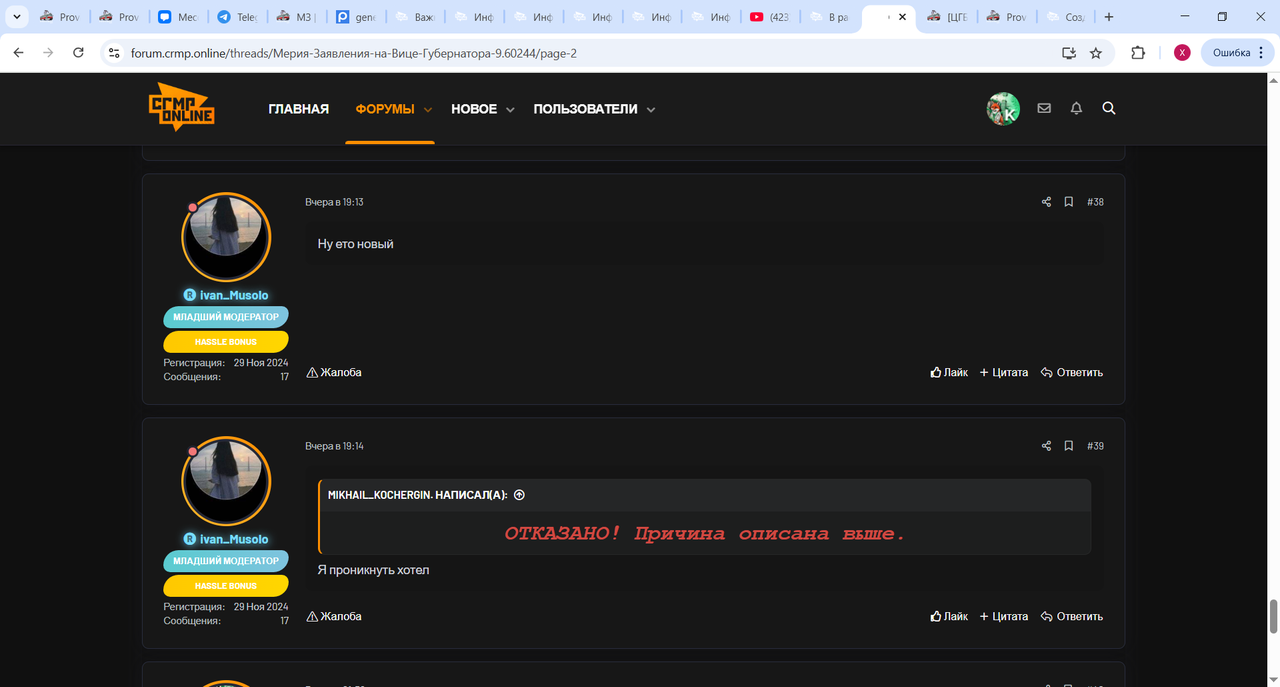Open ivan_Musolo username link in post #39
1280x687 pixels.
click(x=234, y=539)
